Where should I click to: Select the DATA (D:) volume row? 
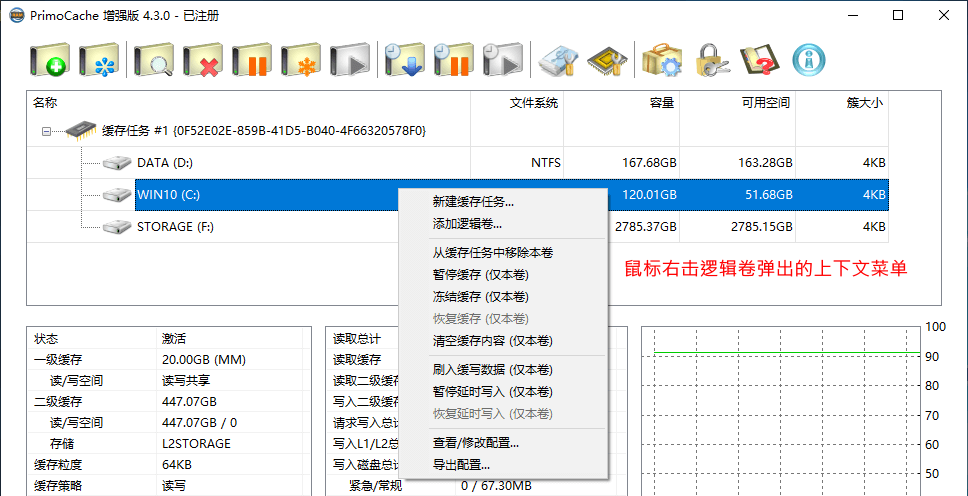[457, 163]
